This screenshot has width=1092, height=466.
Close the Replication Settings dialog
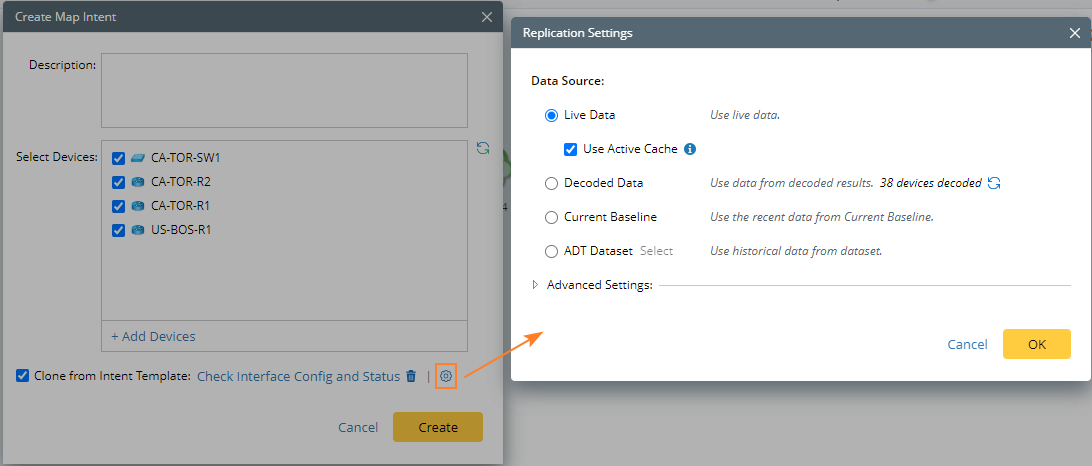click(1074, 33)
